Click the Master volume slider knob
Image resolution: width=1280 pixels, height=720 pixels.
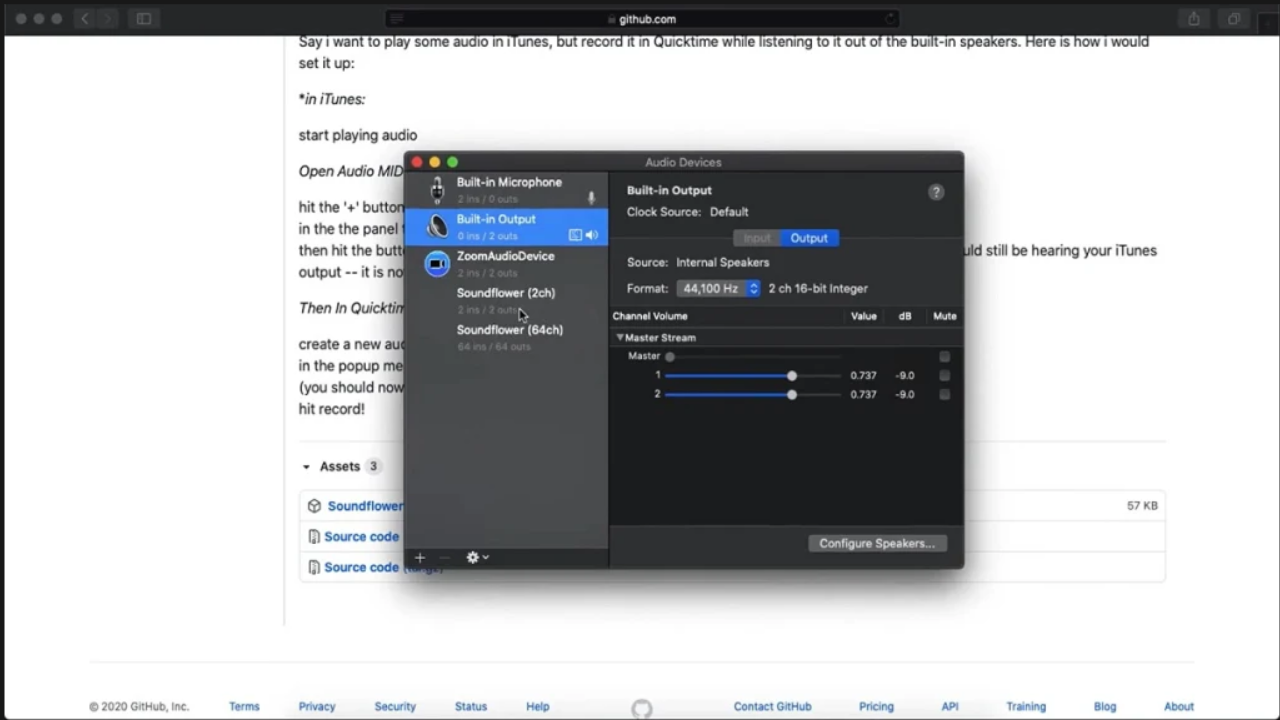(670, 357)
